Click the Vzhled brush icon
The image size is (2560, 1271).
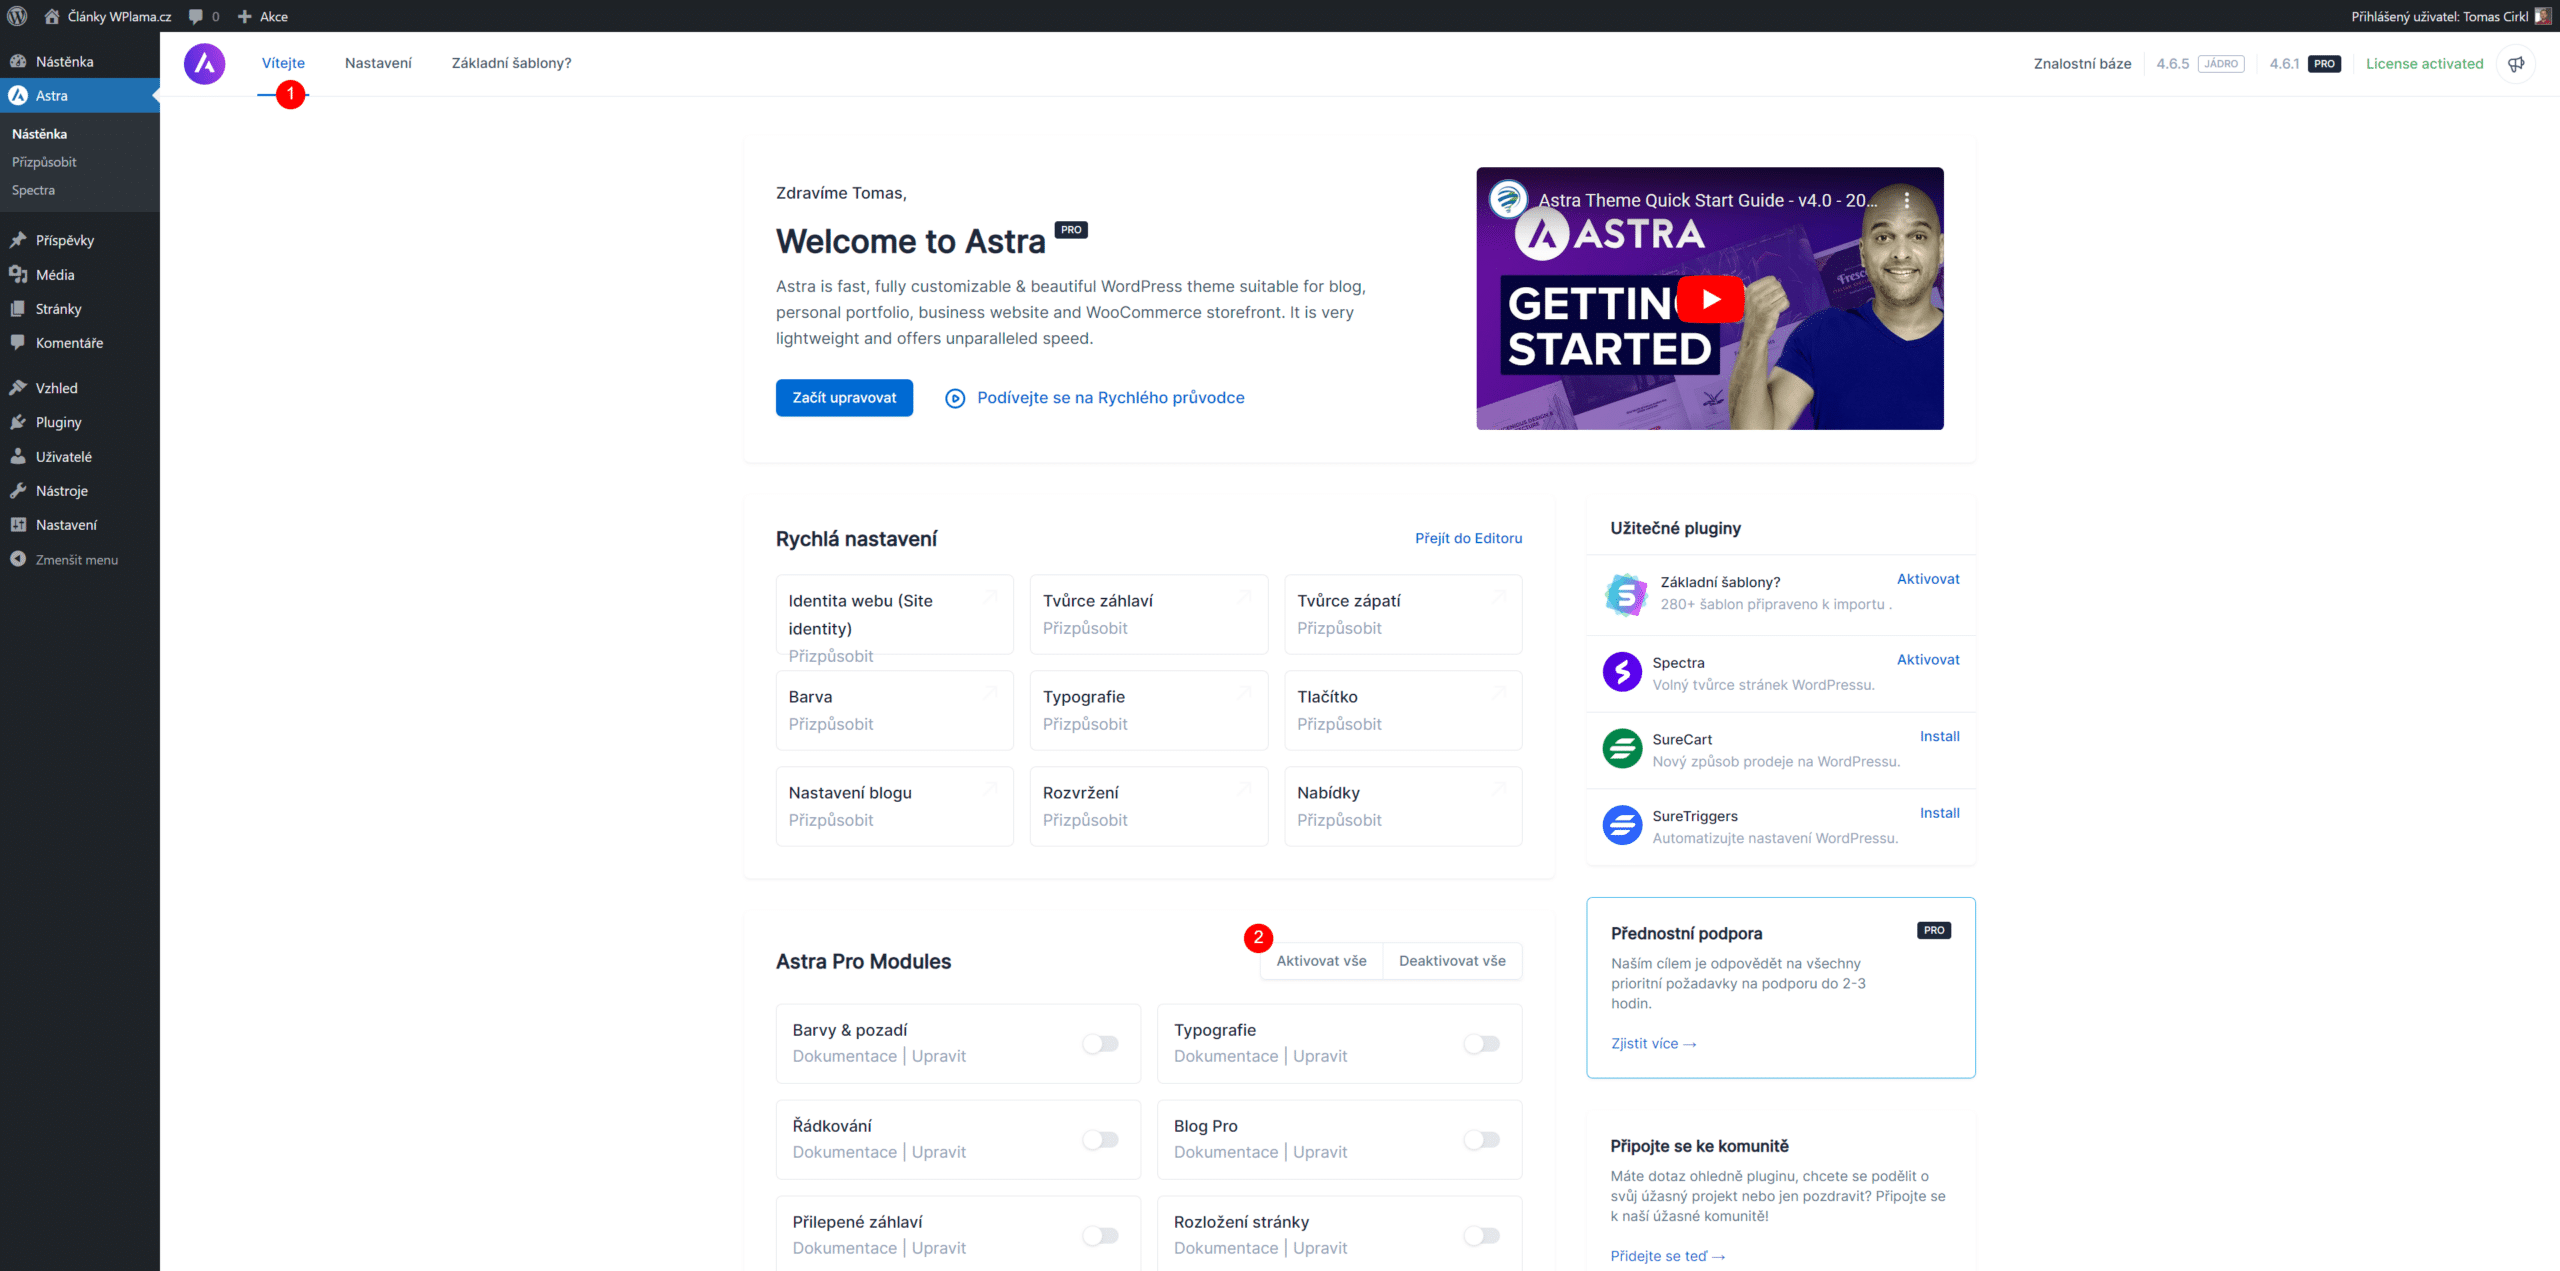18,387
